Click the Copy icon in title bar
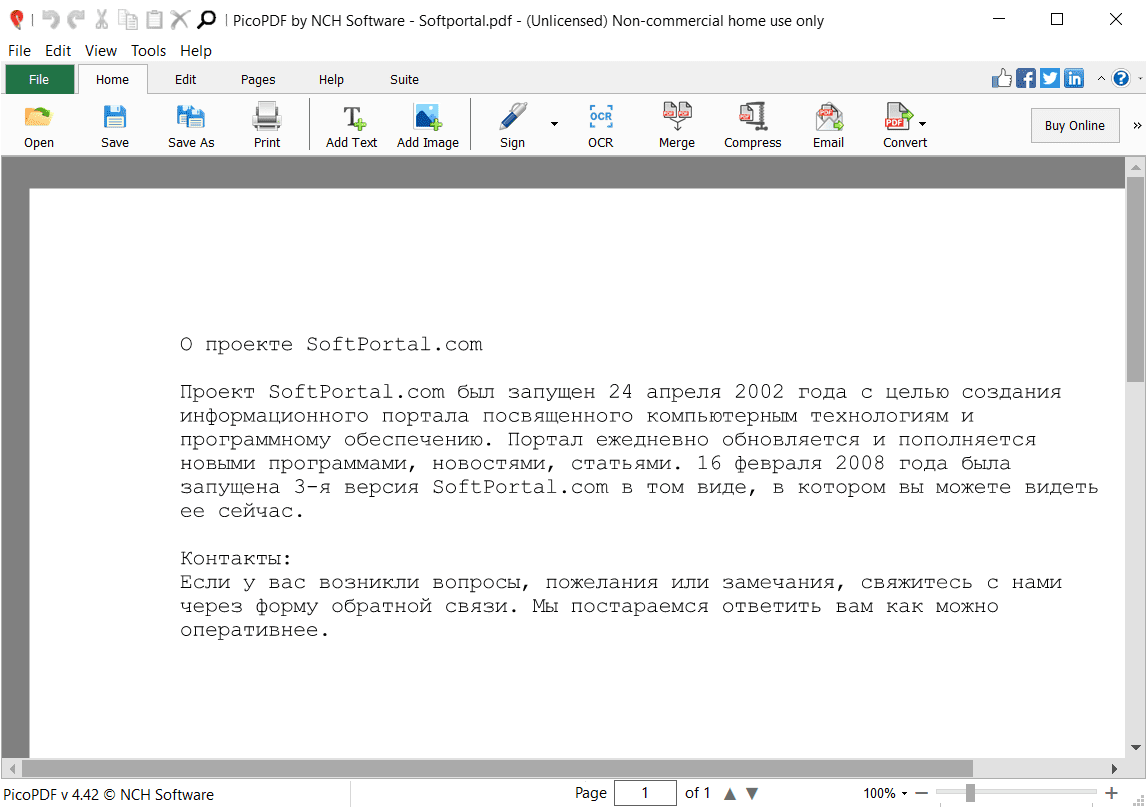Image resolution: width=1147 pixels, height=809 pixels. point(128,19)
